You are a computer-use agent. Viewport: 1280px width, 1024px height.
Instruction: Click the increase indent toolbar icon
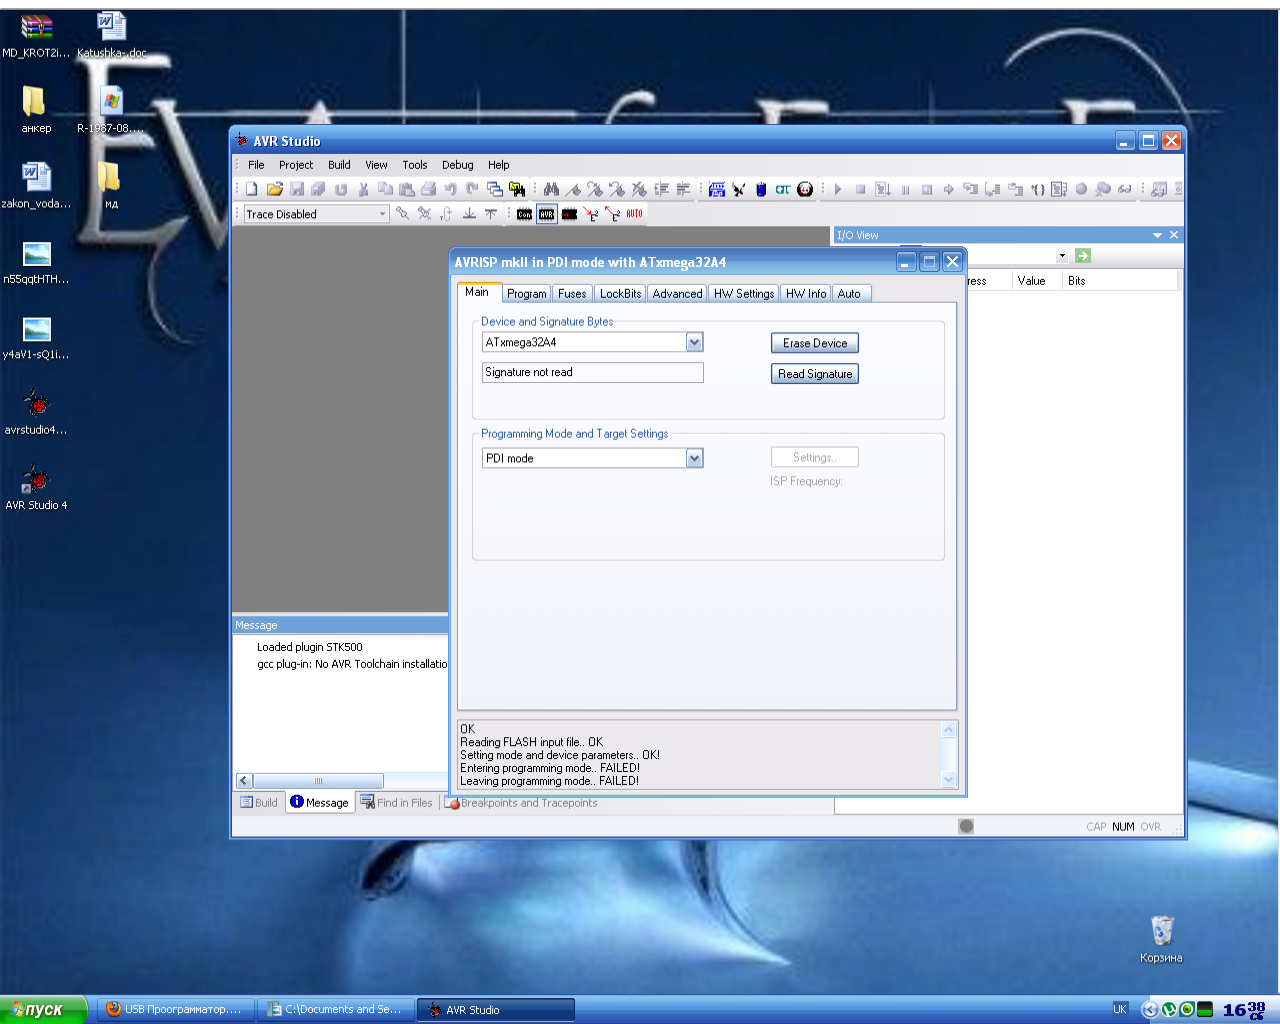[x=661, y=189]
